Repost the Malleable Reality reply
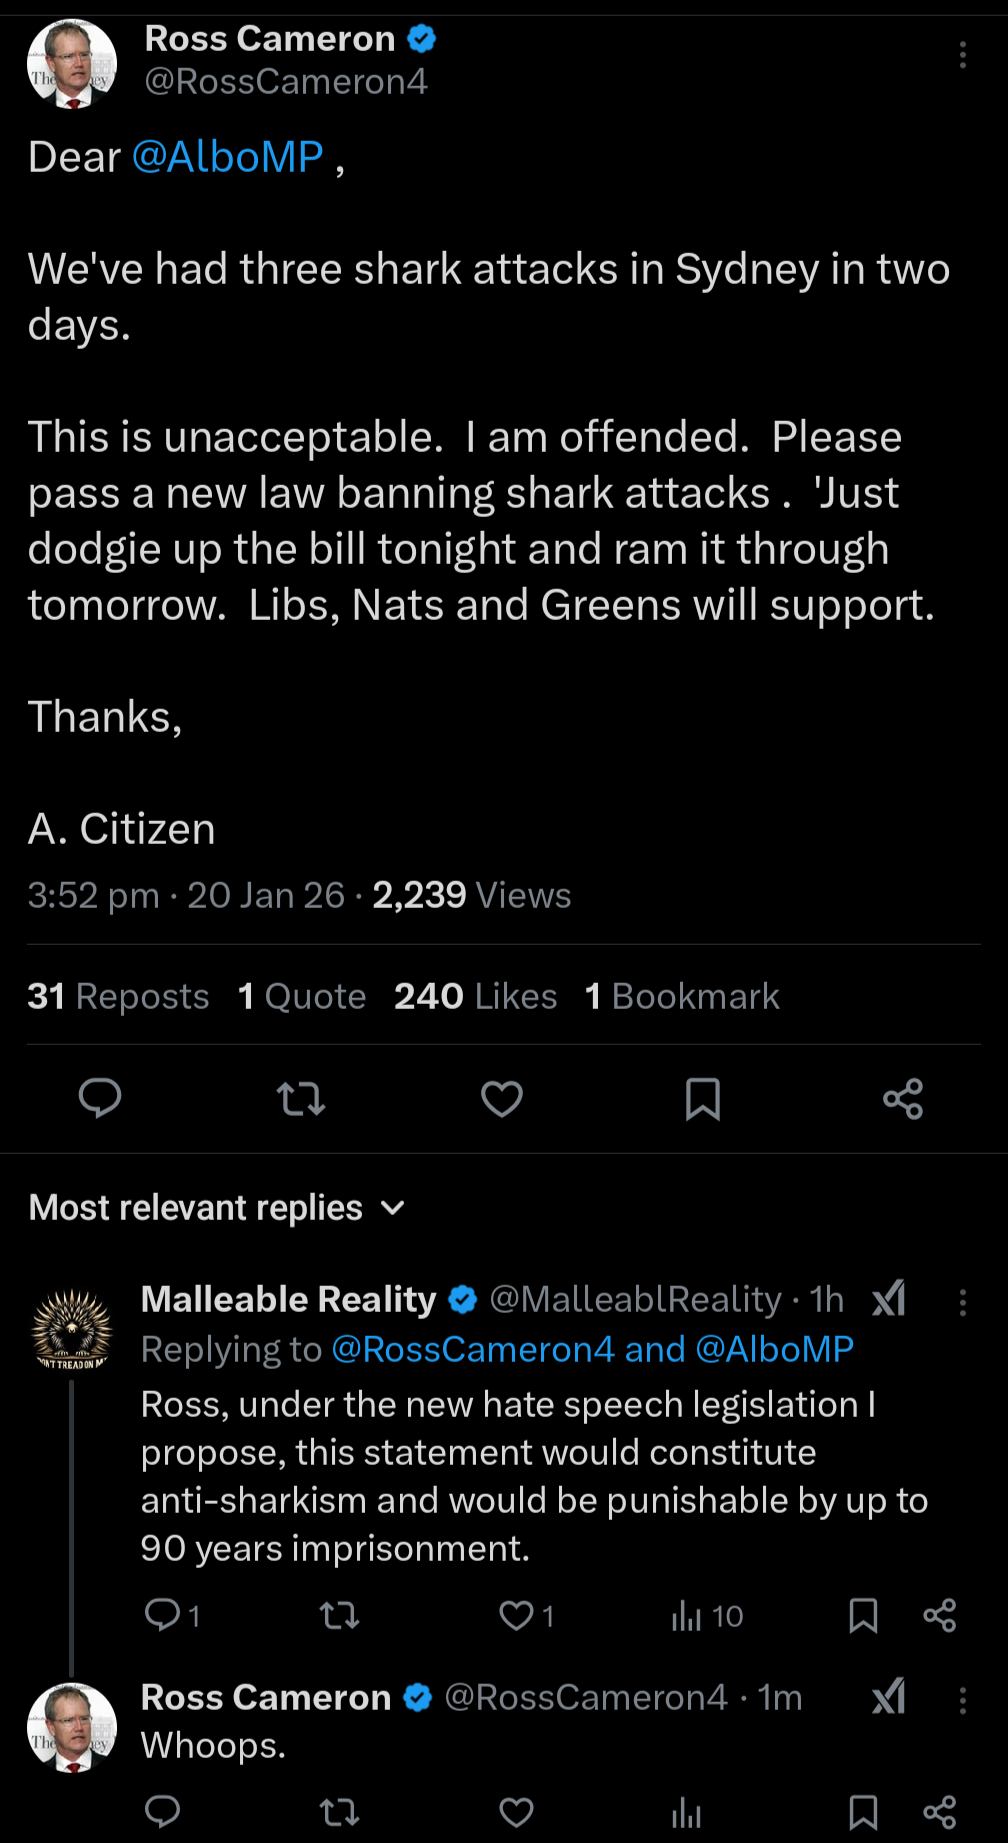Viewport: 1008px width, 1843px height. (339, 1615)
